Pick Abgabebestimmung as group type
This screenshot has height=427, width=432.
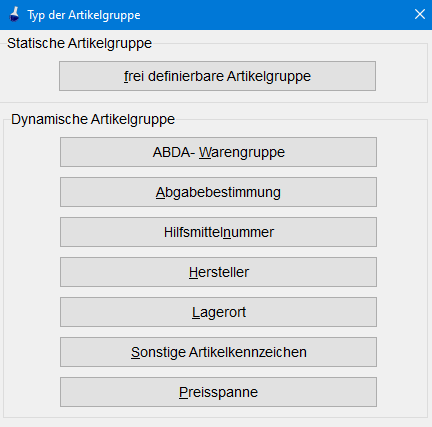point(218,192)
